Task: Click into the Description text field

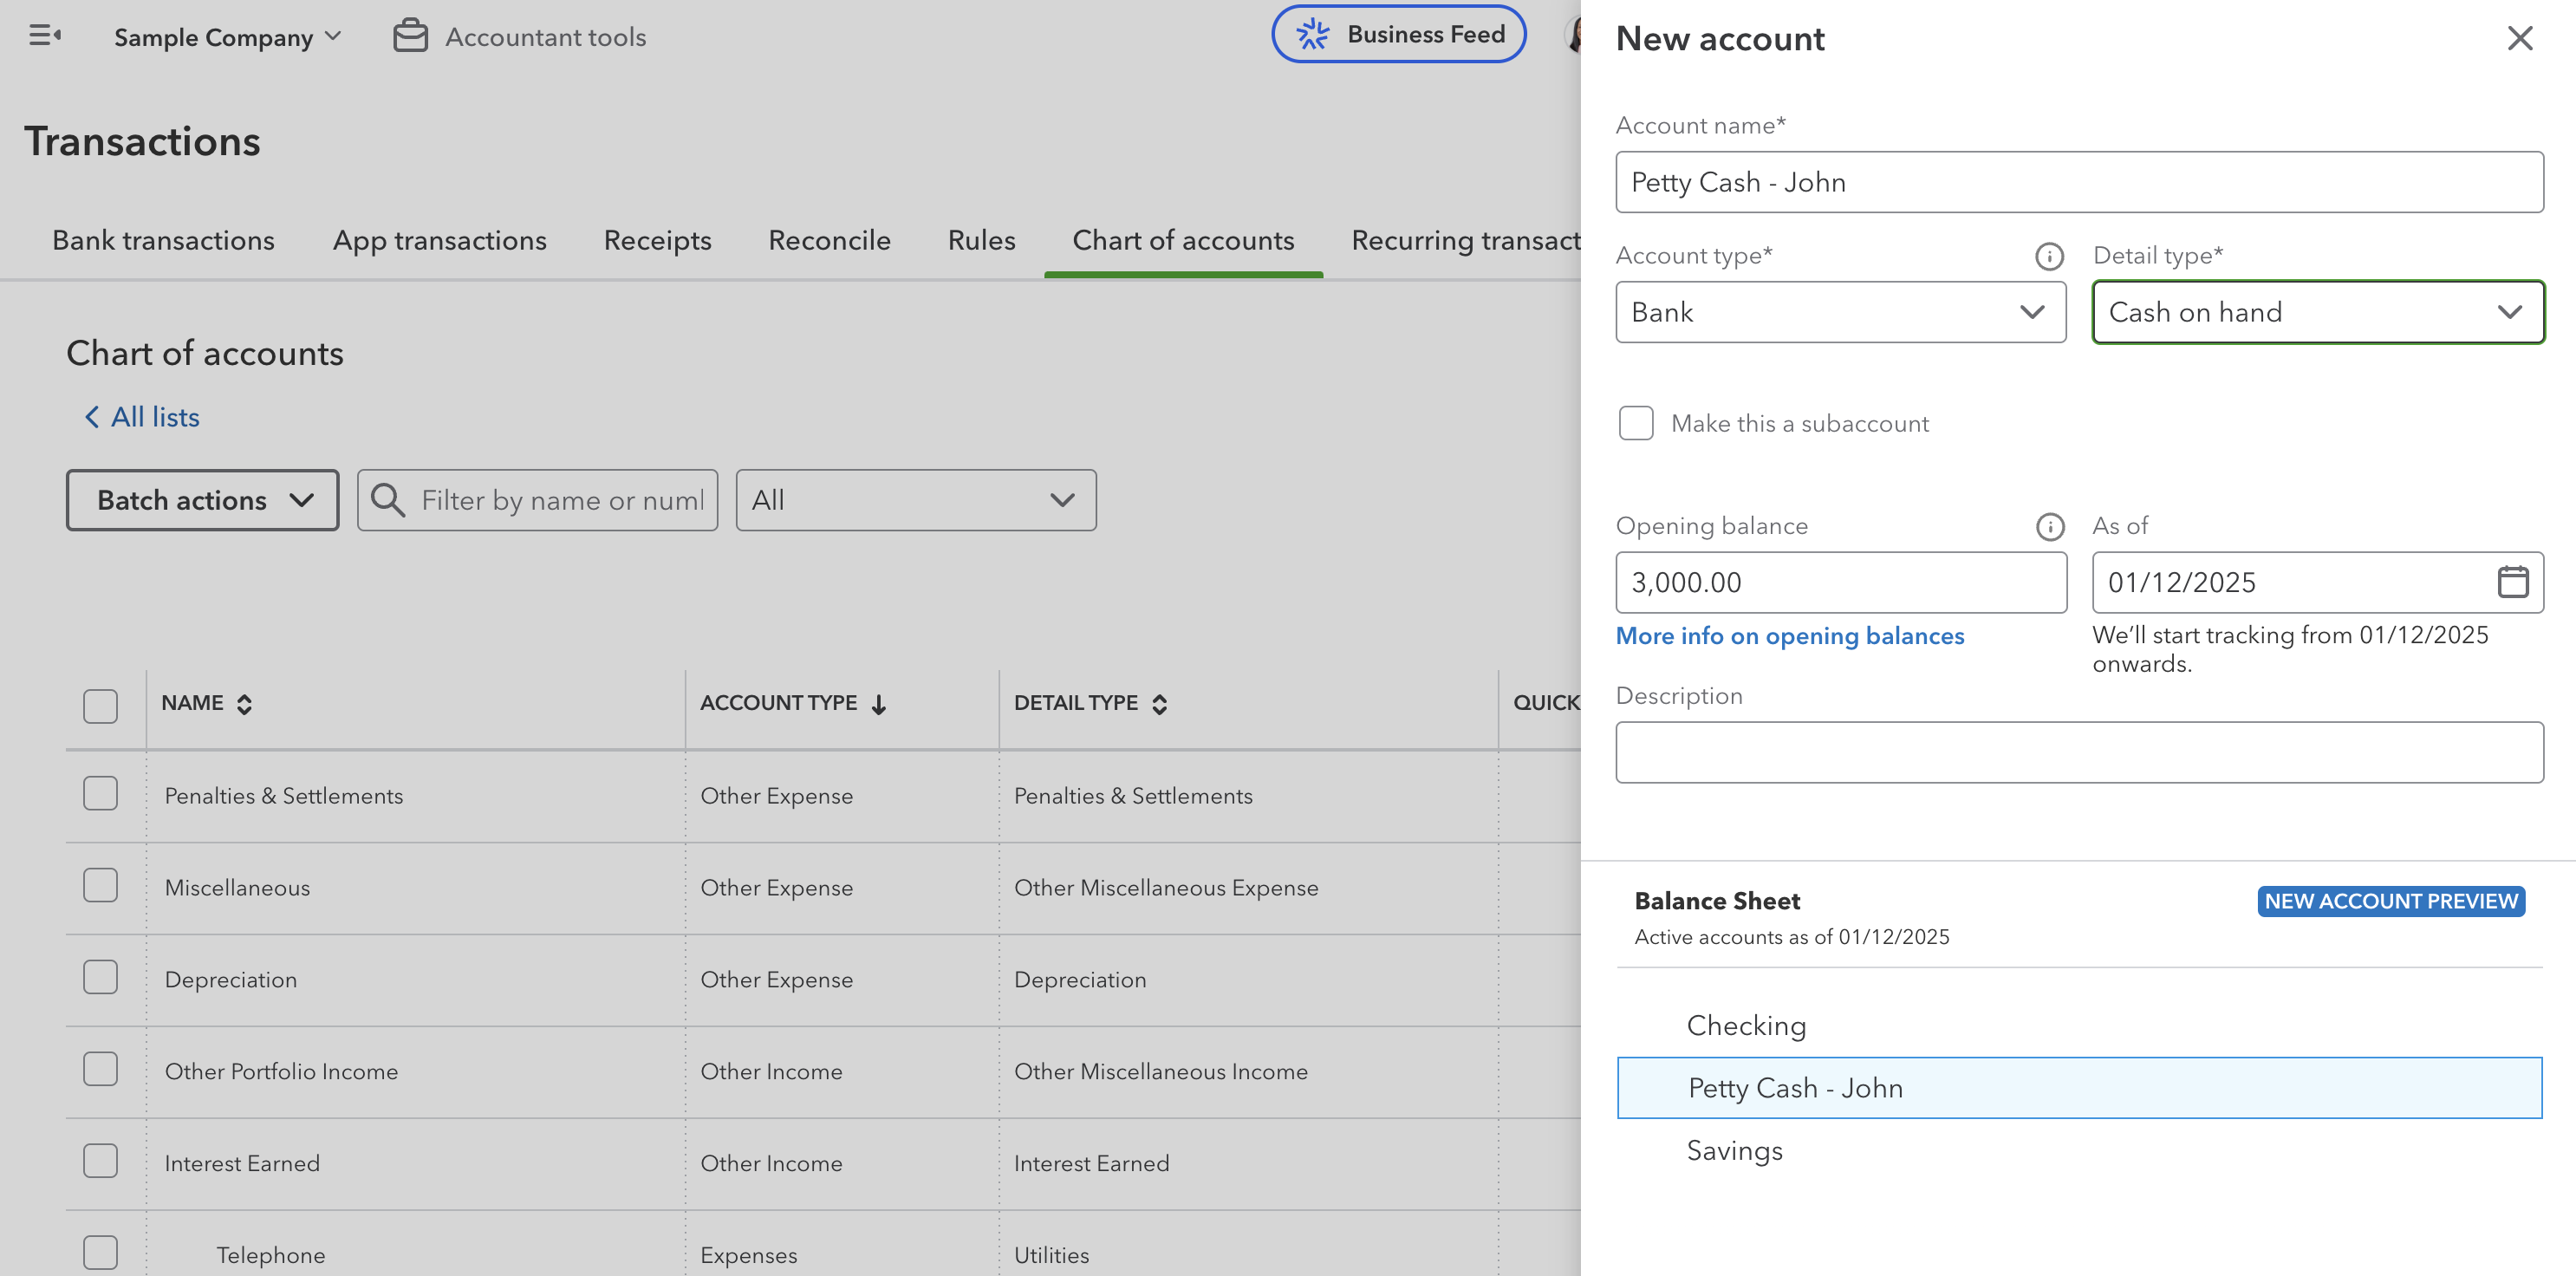Action: pos(2078,752)
